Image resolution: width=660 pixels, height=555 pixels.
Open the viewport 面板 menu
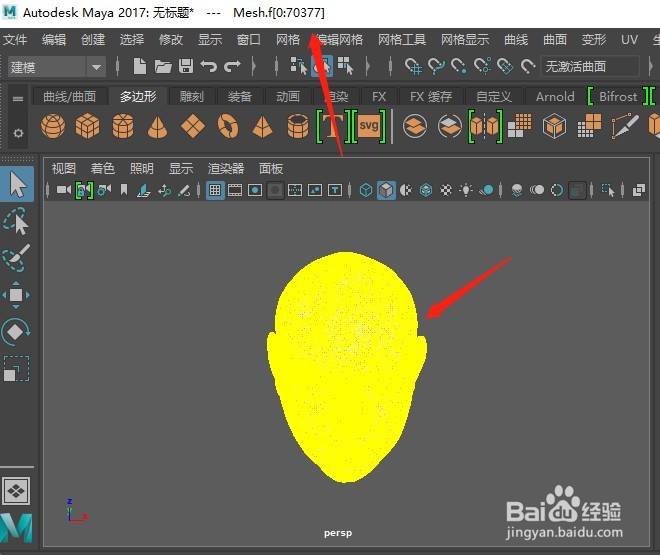coord(271,169)
